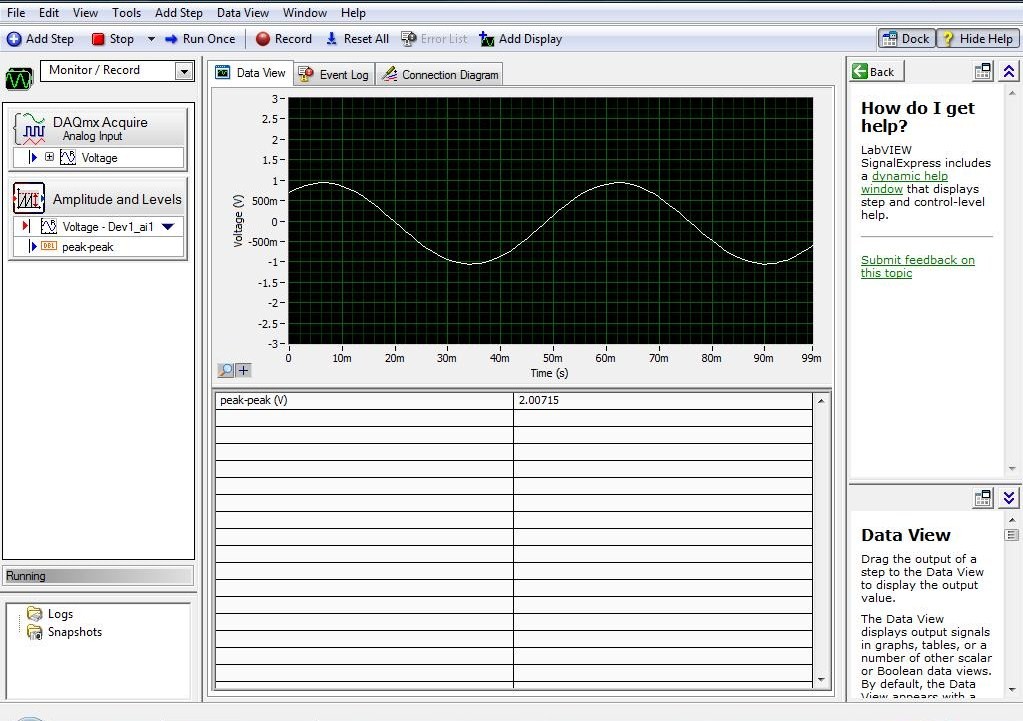This screenshot has height=721, width=1023.
Task: Toggle the Dock window button
Action: pyautogui.click(x=906, y=39)
